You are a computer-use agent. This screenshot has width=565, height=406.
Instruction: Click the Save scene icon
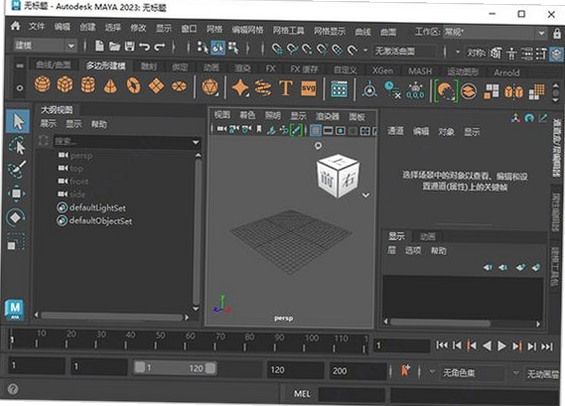[x=130, y=46]
